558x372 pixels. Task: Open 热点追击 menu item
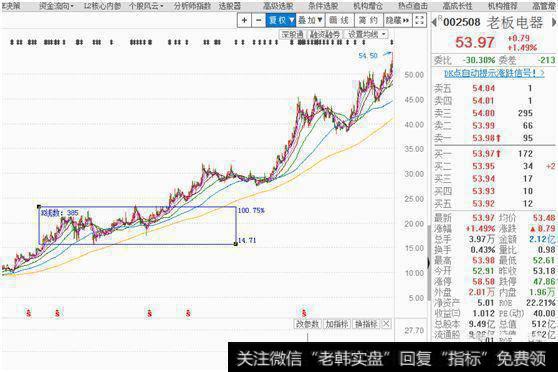tap(413, 6)
